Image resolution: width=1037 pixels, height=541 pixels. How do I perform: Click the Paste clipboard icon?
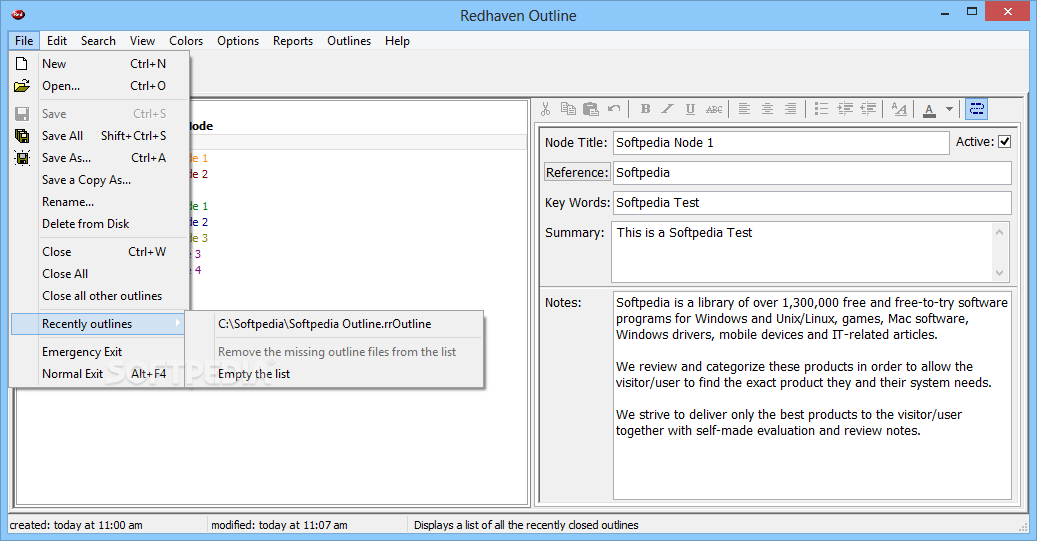tap(591, 109)
